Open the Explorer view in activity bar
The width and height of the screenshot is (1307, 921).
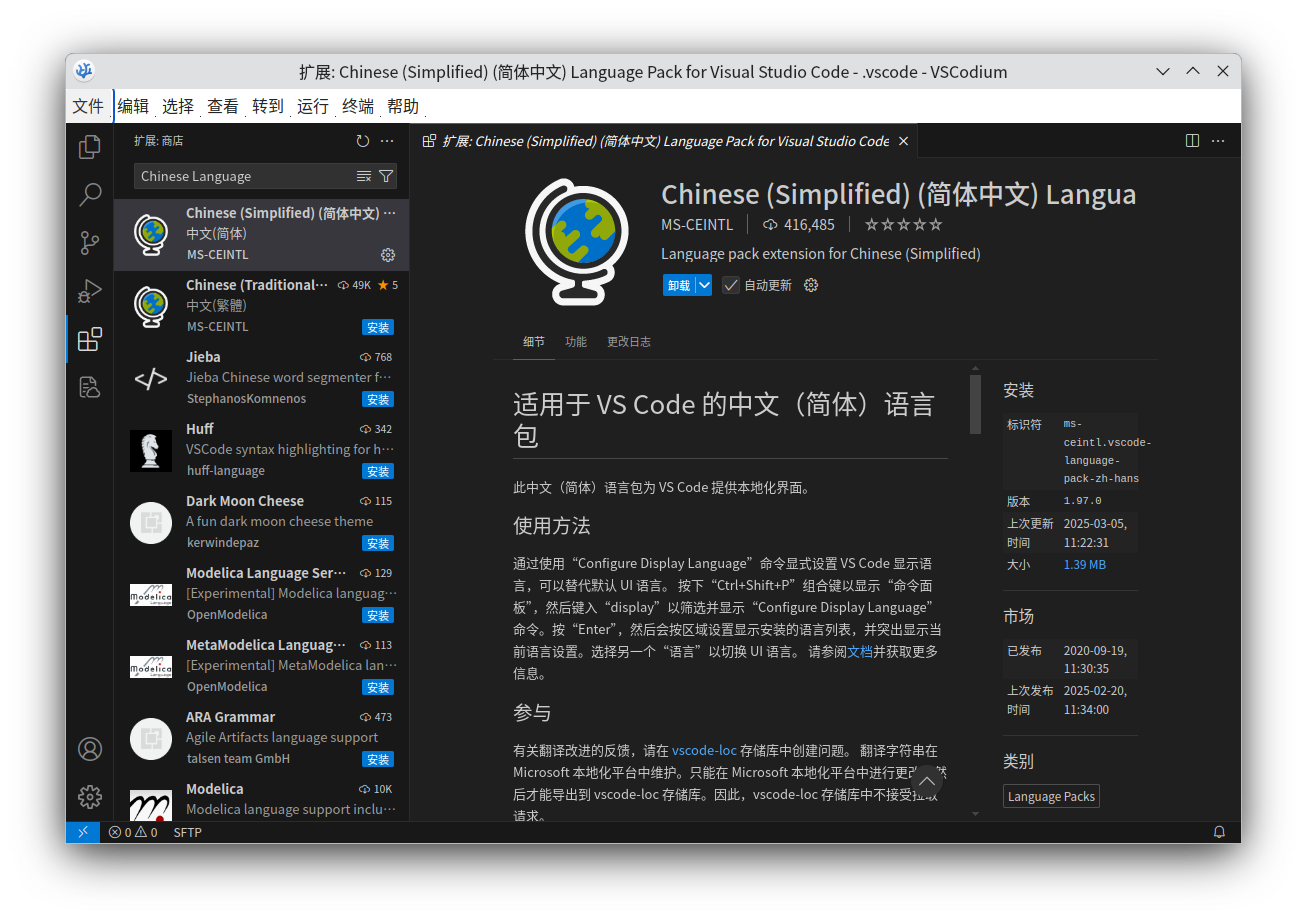tap(90, 147)
